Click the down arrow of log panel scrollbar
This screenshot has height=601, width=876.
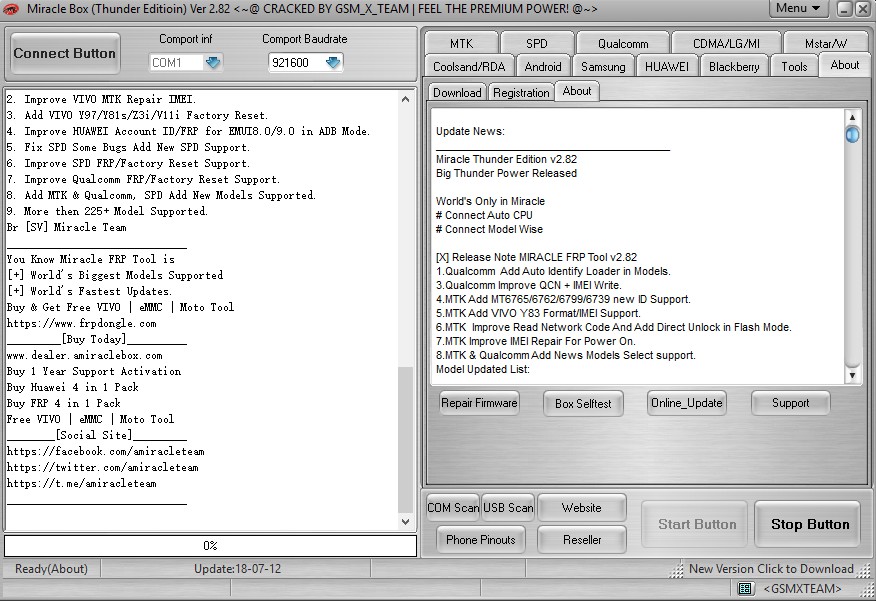pos(406,522)
